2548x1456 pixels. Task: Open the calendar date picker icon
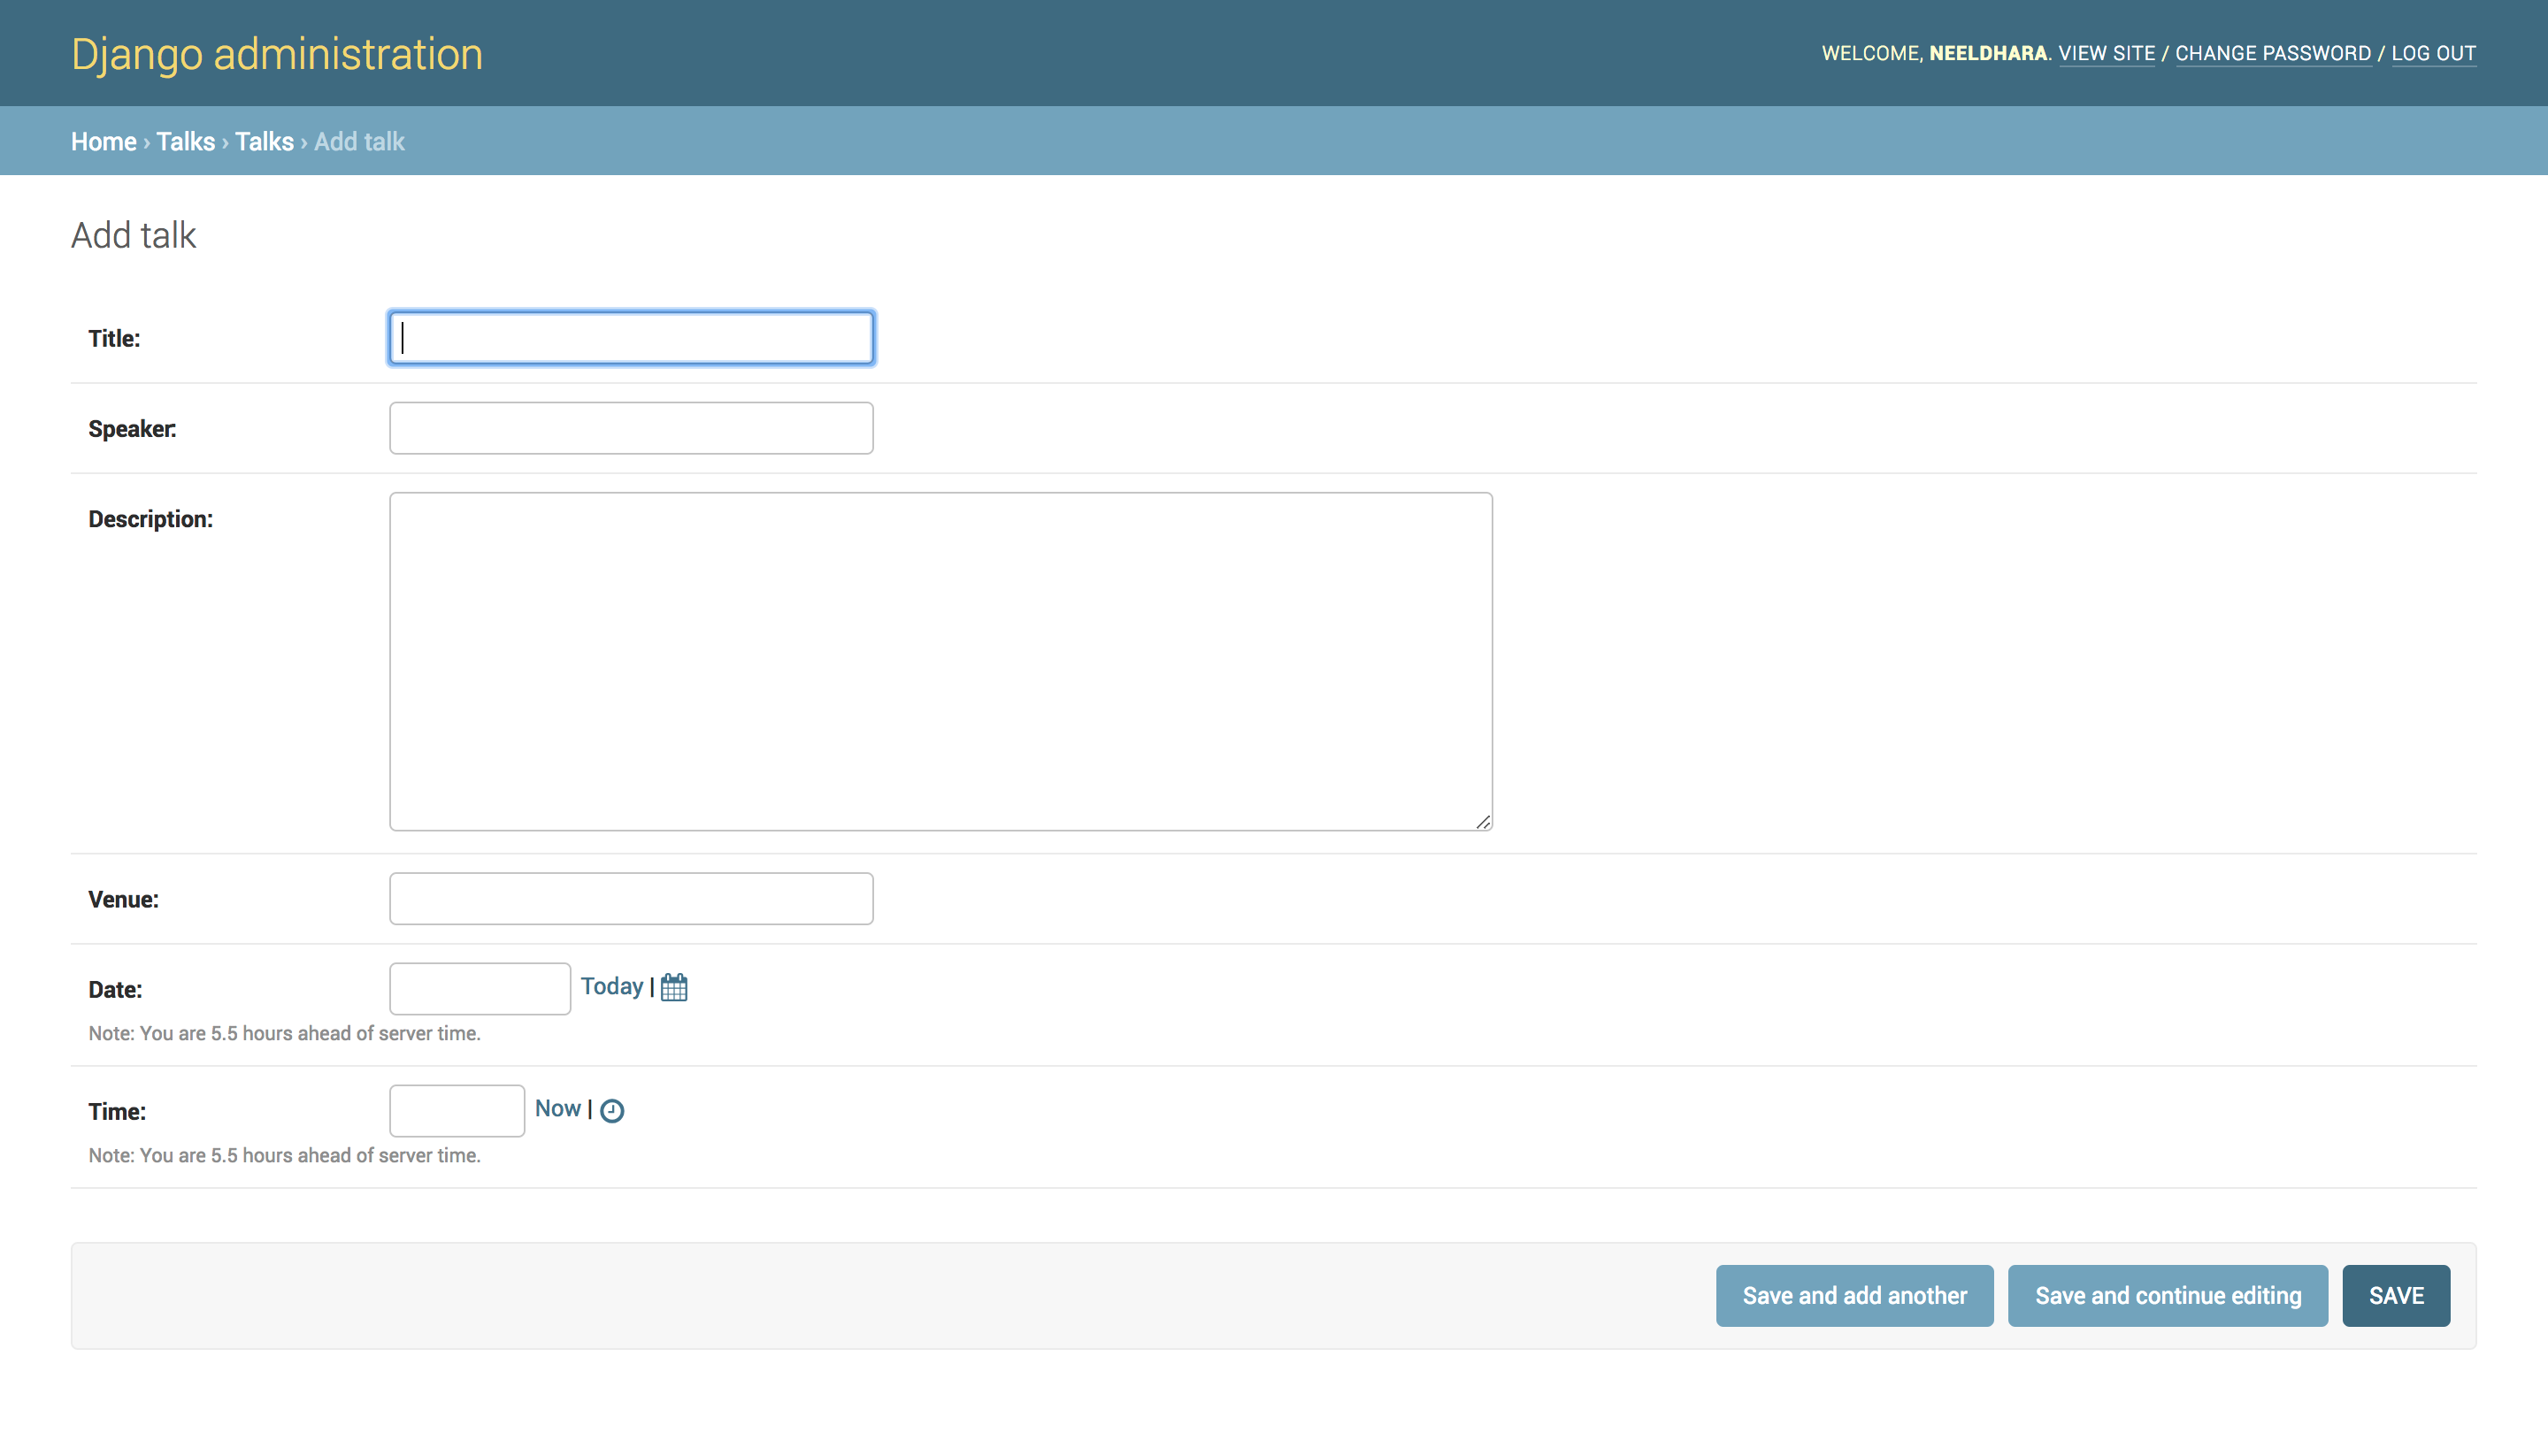[674, 987]
